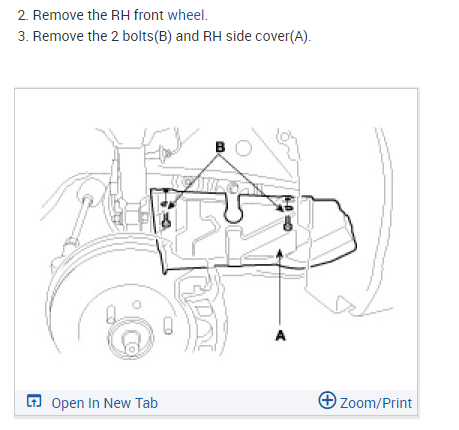Viewport: 459px width, 430px height.
Task: Click the step 3 side cover instruction
Action: click(x=164, y=36)
